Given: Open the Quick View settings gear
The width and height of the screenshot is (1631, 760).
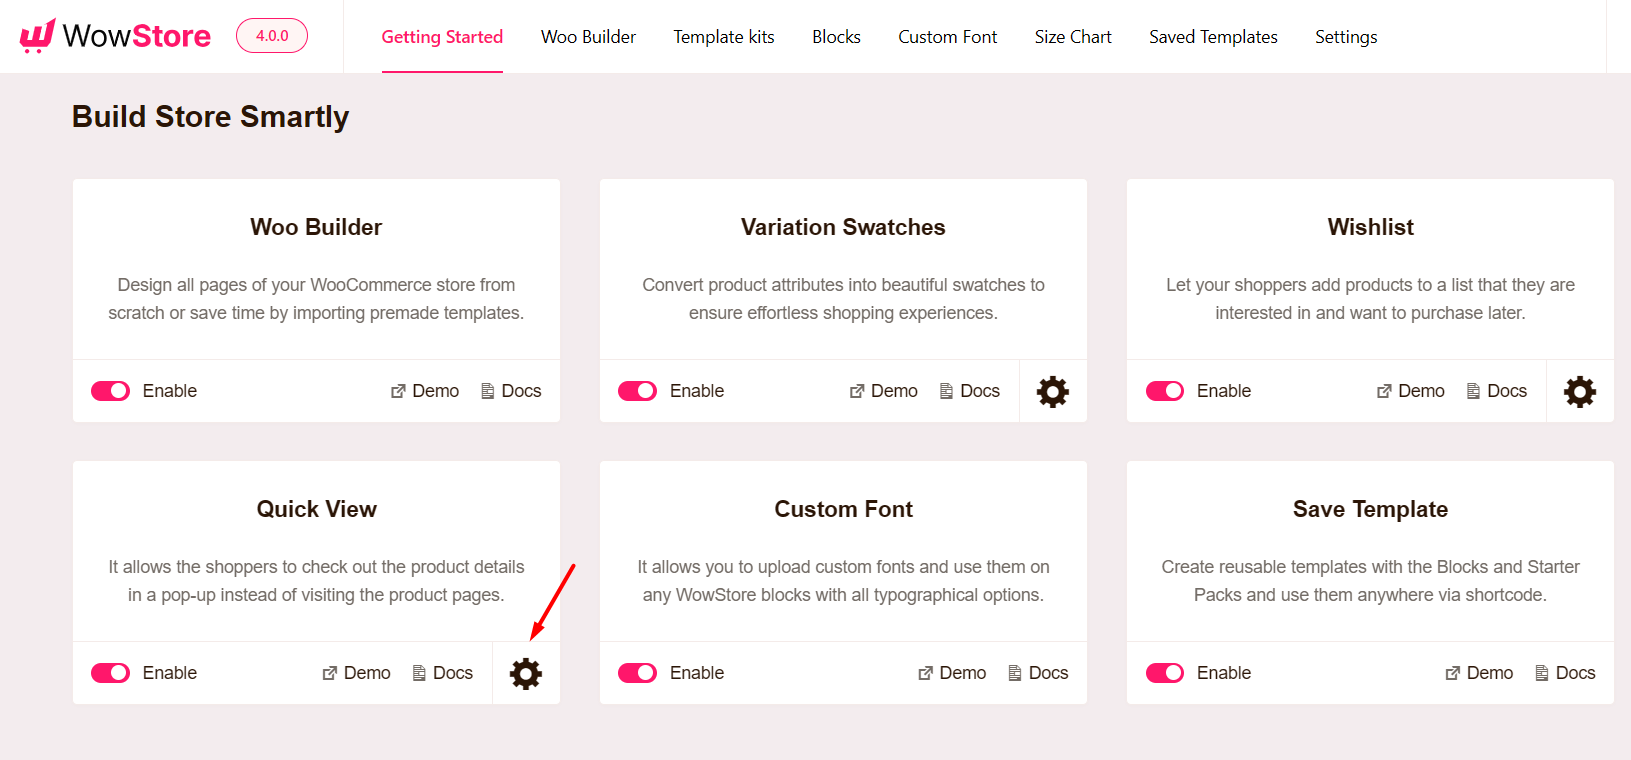Looking at the screenshot, I should [526, 672].
